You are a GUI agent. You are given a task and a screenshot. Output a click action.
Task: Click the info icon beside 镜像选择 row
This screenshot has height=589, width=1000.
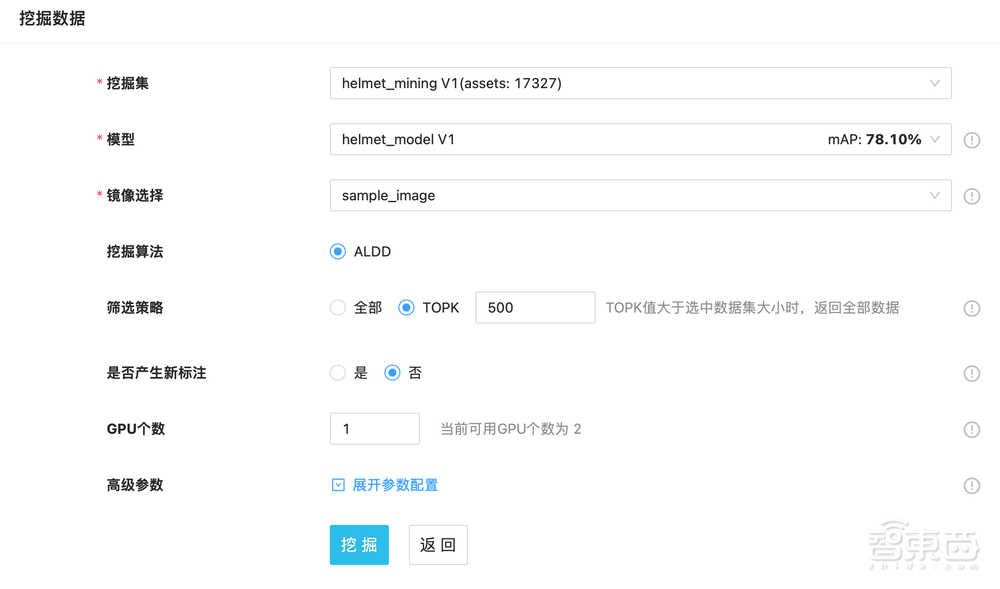[971, 196]
